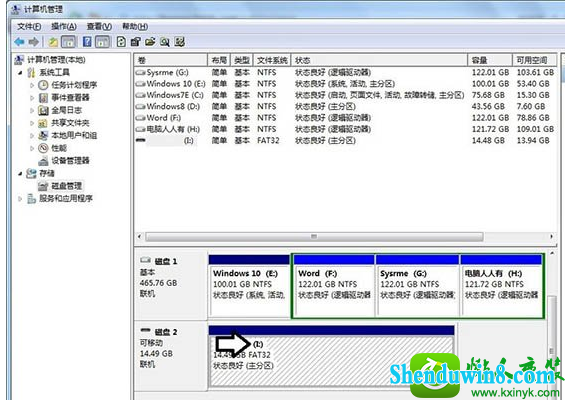
Task: Click the Back arrow toolbar icon
Action: pyautogui.click(x=19, y=42)
